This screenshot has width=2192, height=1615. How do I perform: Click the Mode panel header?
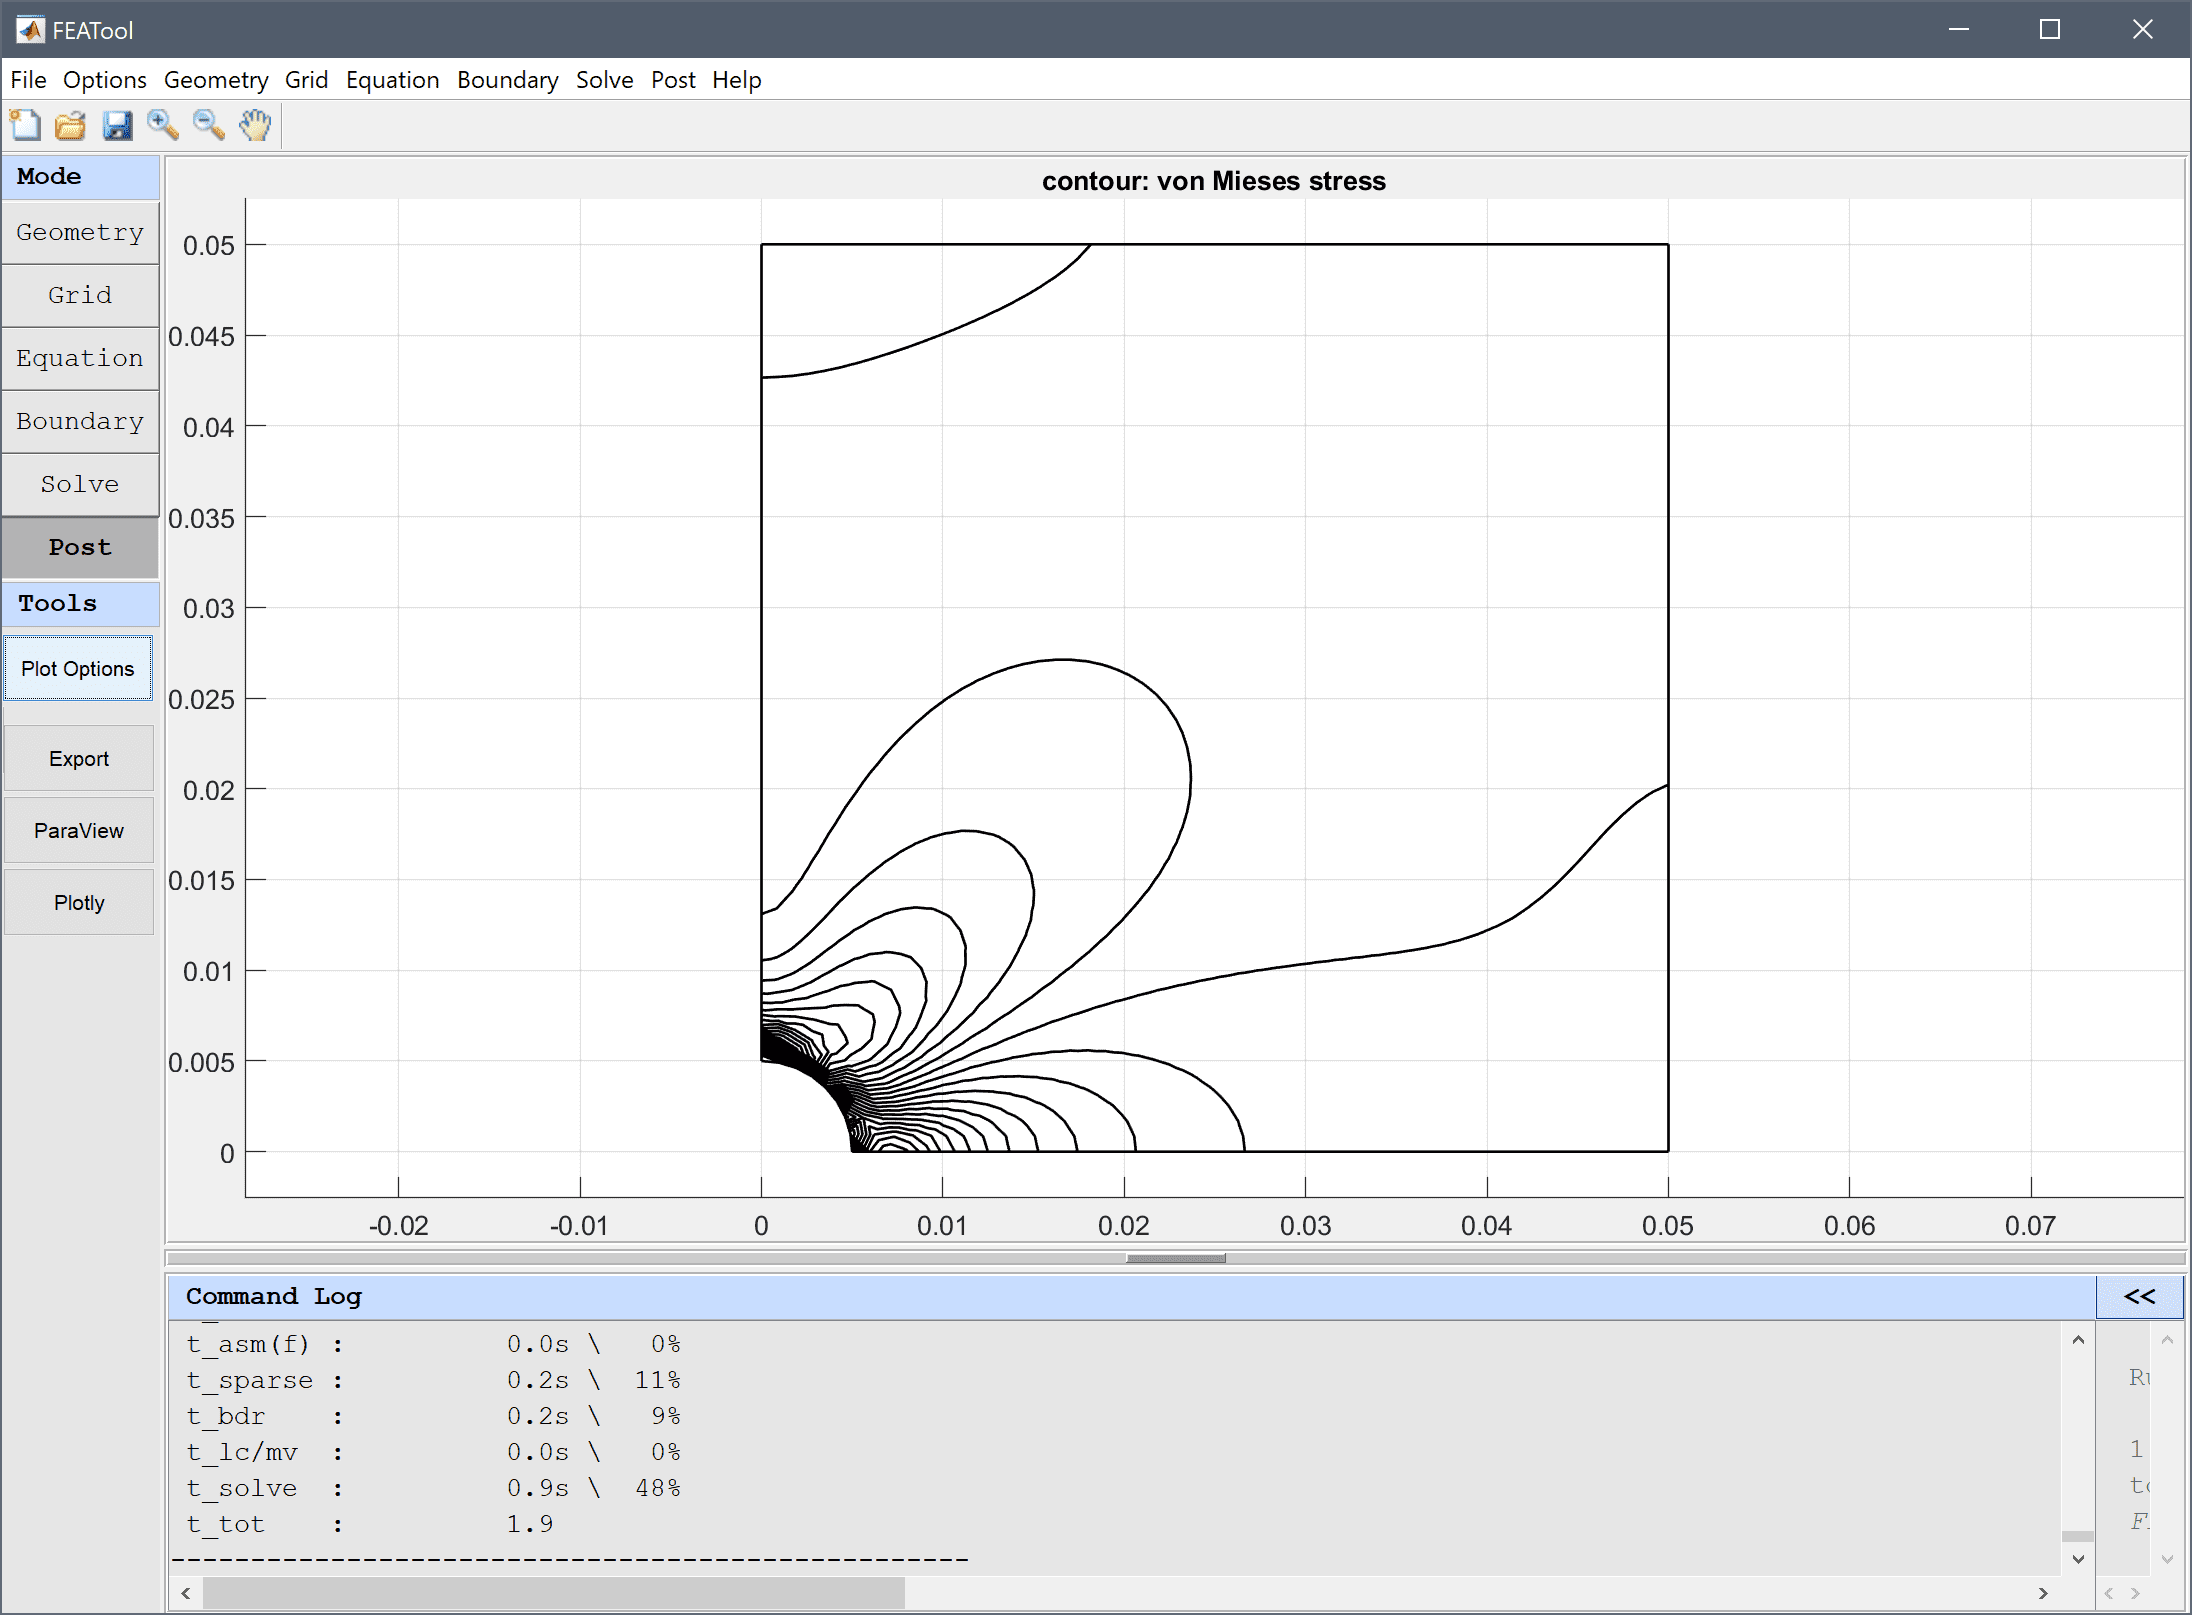pyautogui.click(x=80, y=176)
